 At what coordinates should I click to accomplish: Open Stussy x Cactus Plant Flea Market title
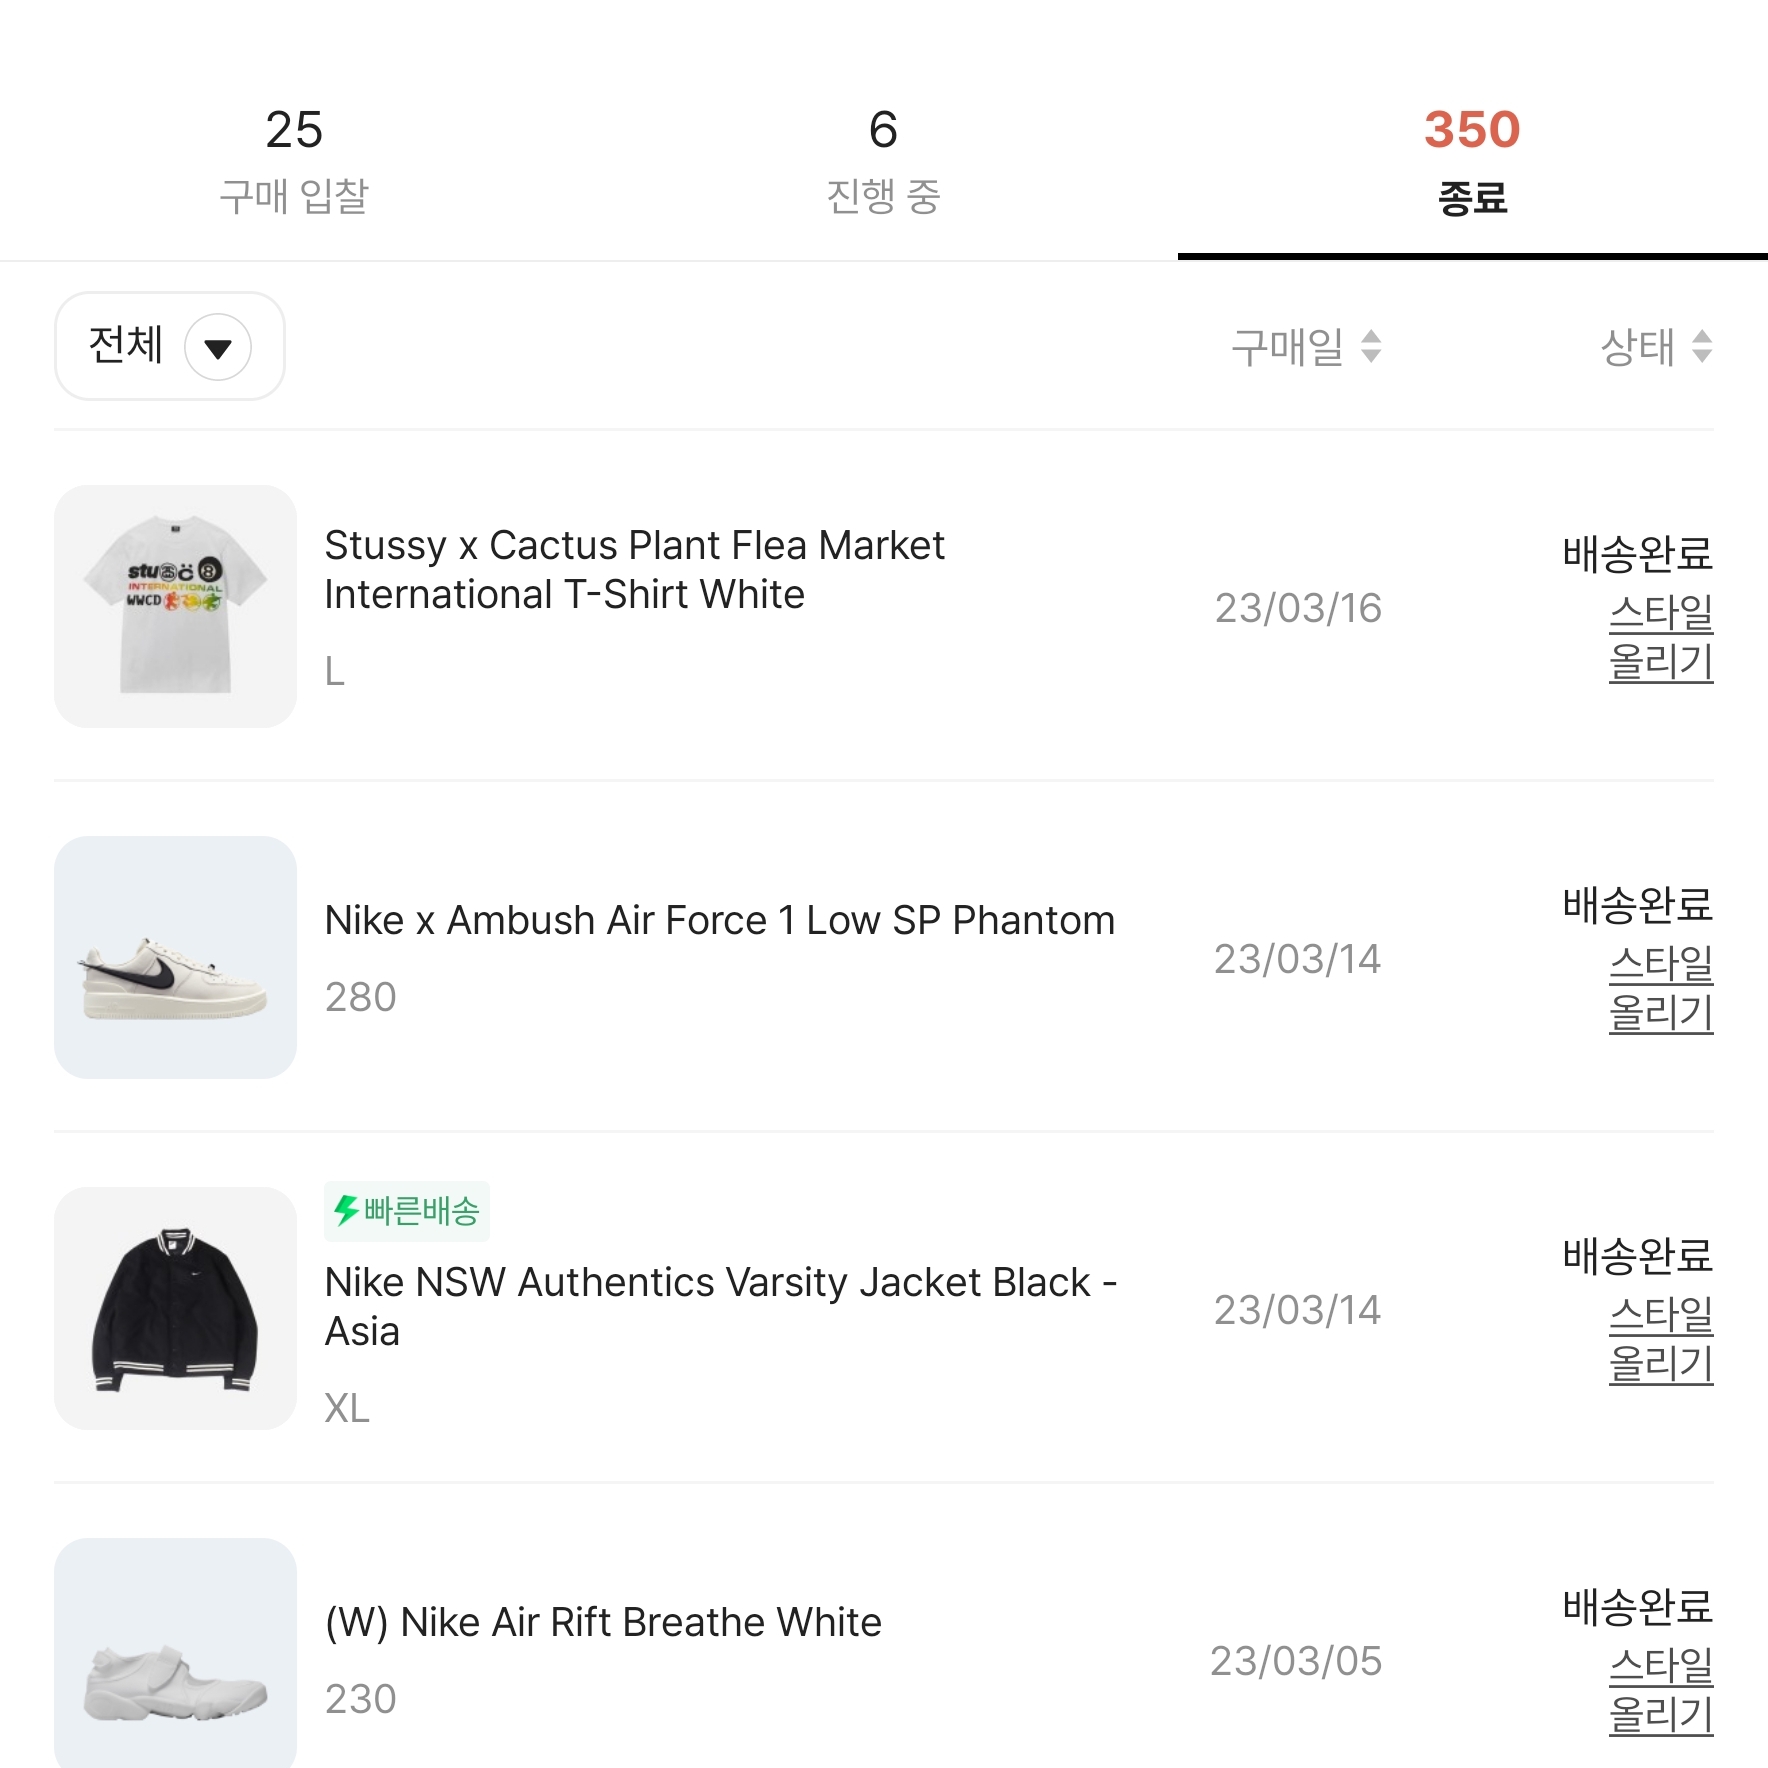coord(634,570)
